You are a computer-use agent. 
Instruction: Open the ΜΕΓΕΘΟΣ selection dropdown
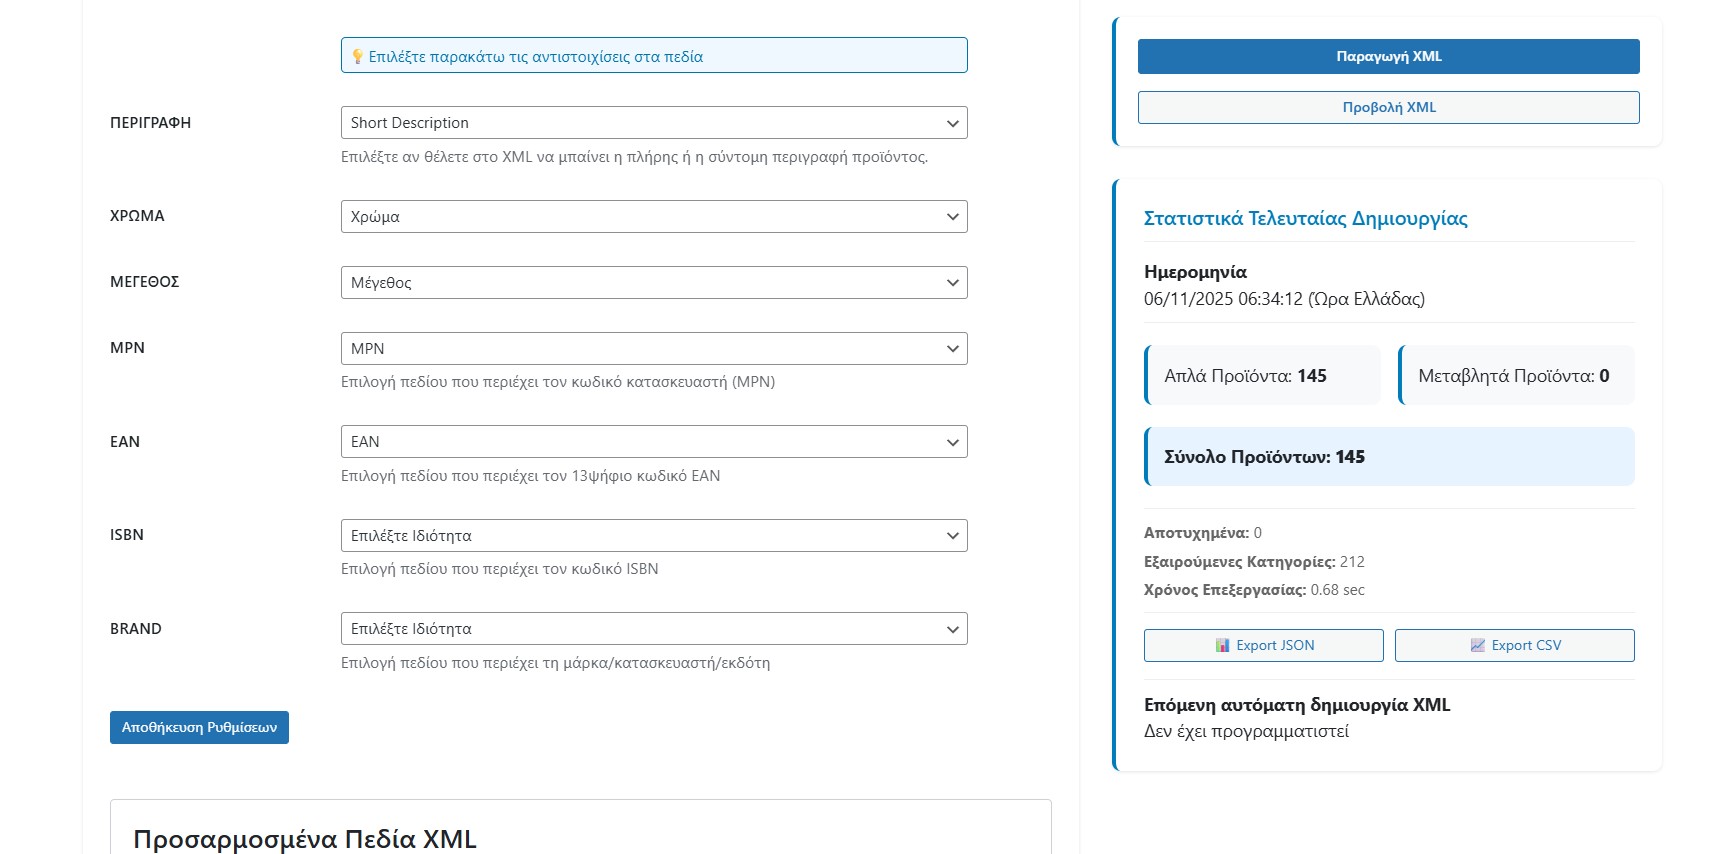(653, 283)
